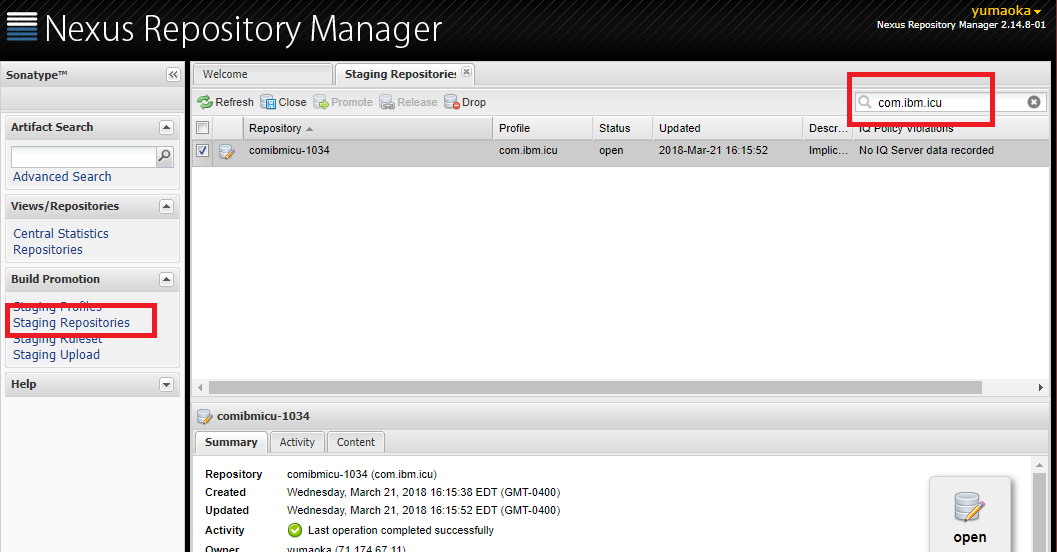Select the Staging Repositories tab
Screen dimensions: 1057x552
(x=400, y=74)
